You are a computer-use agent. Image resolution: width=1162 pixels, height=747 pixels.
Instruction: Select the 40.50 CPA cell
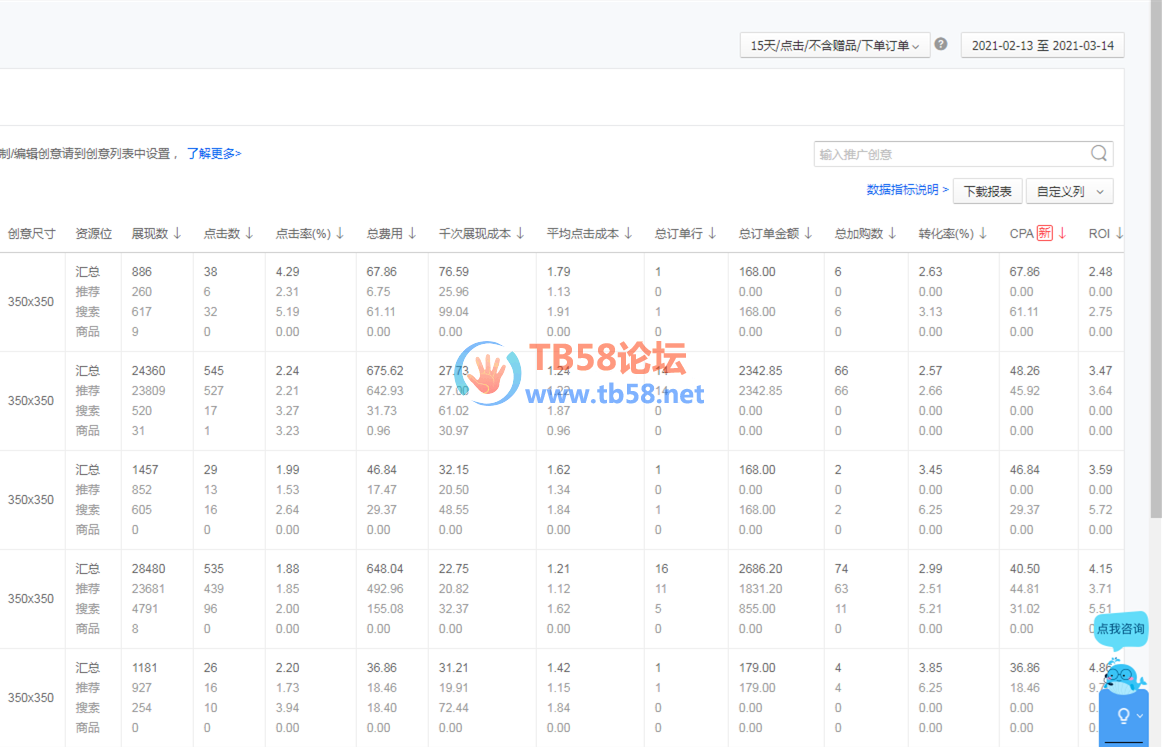(1024, 568)
